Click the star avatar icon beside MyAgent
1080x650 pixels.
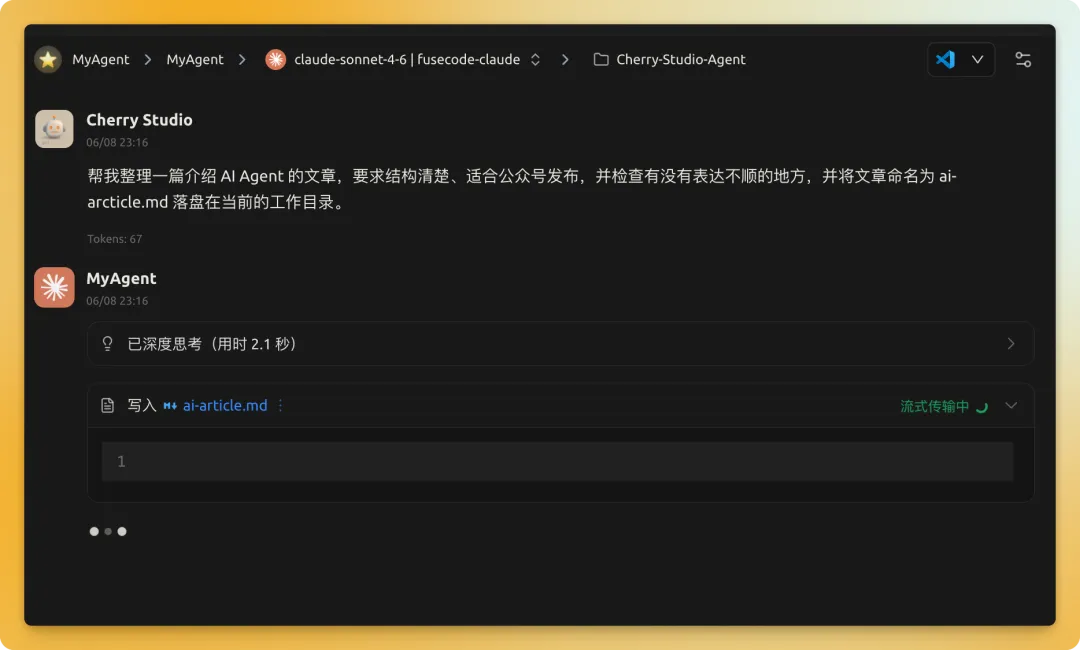(x=48, y=60)
